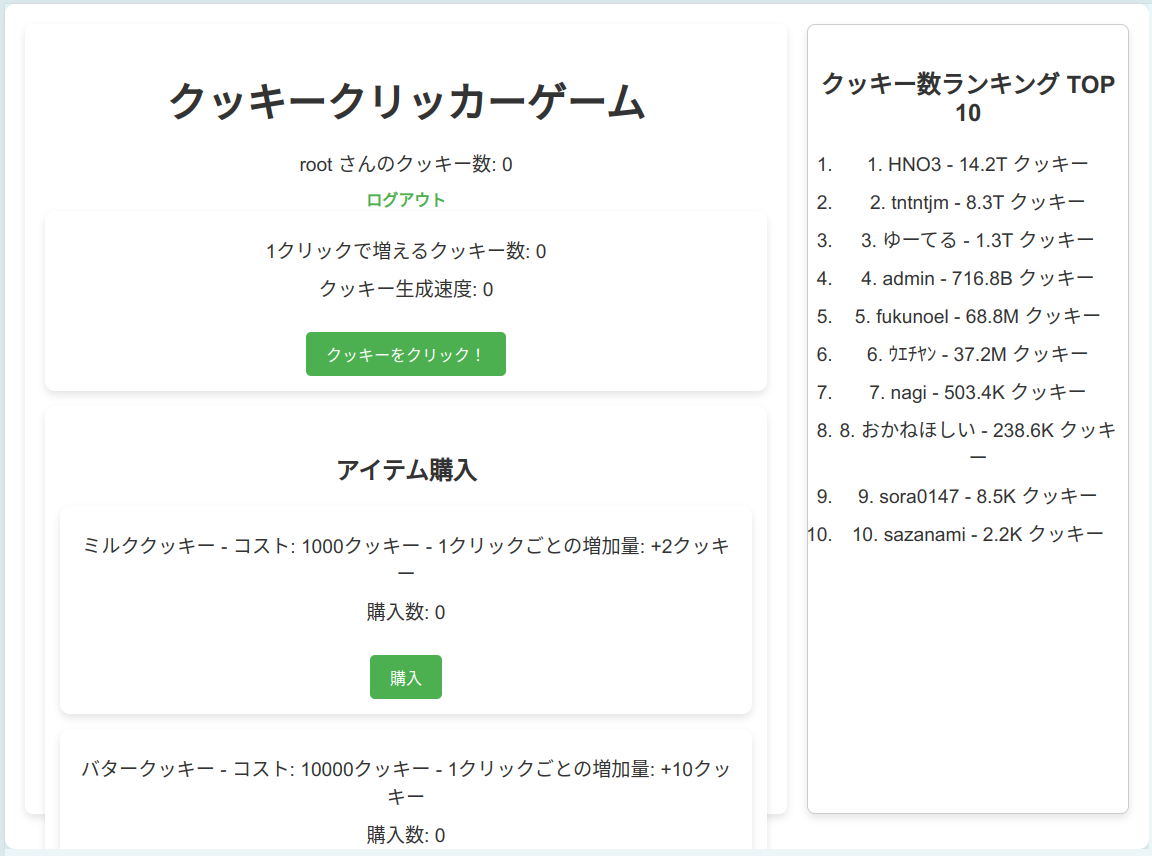Click the nagi 503.4K ranking entry
Screen dimensions: 1152x856
pyautogui.click(x=977, y=392)
